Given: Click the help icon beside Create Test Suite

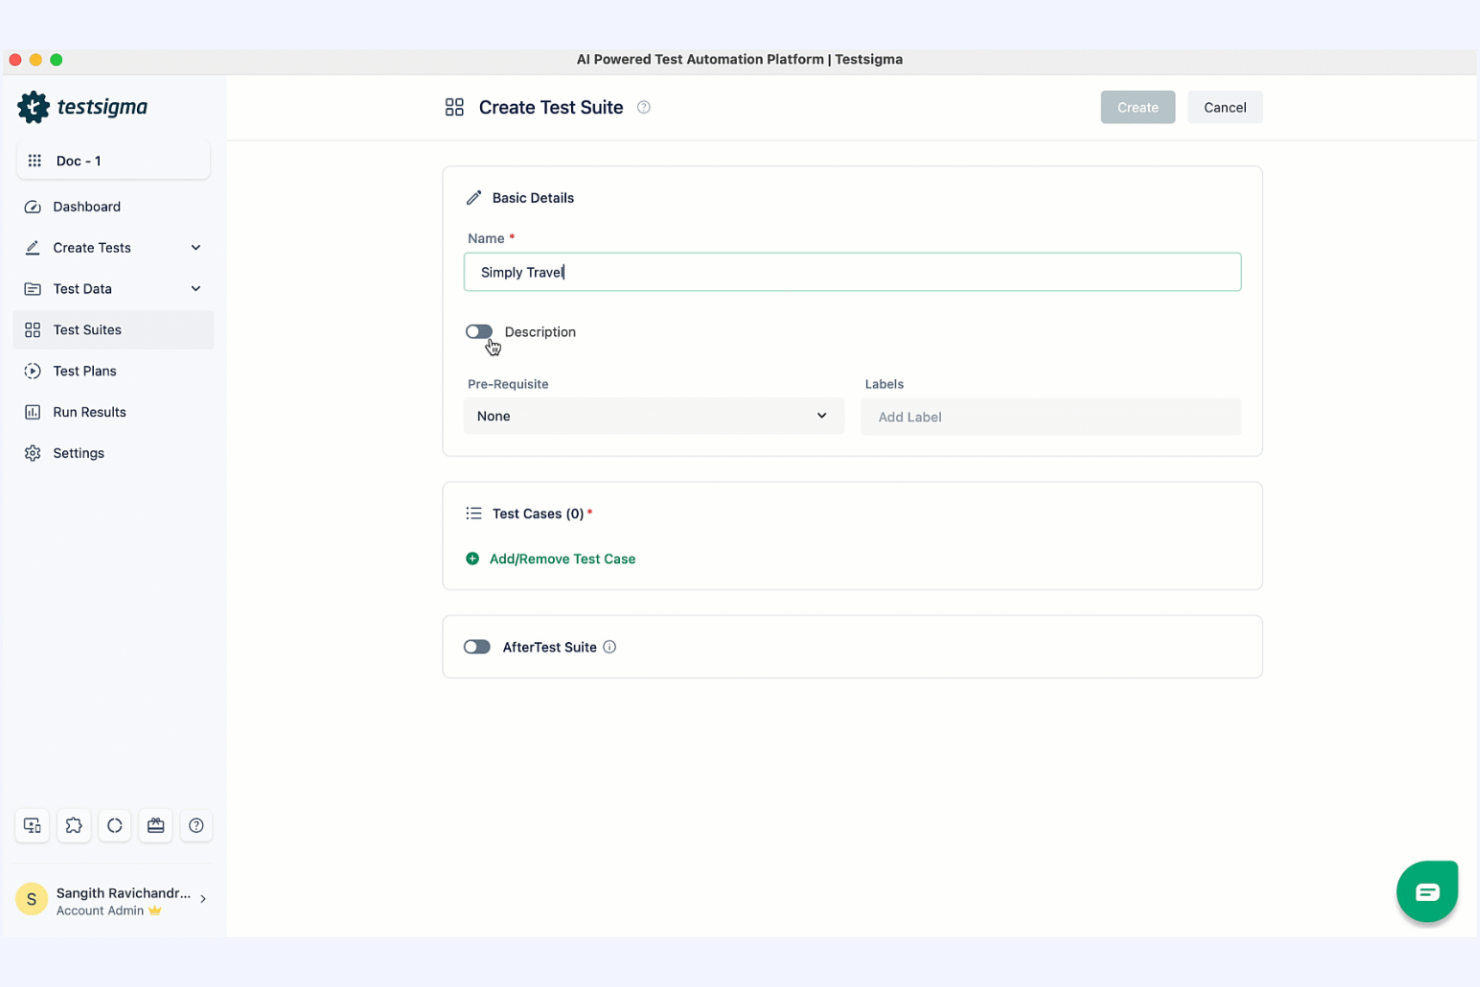Looking at the screenshot, I should click(643, 107).
